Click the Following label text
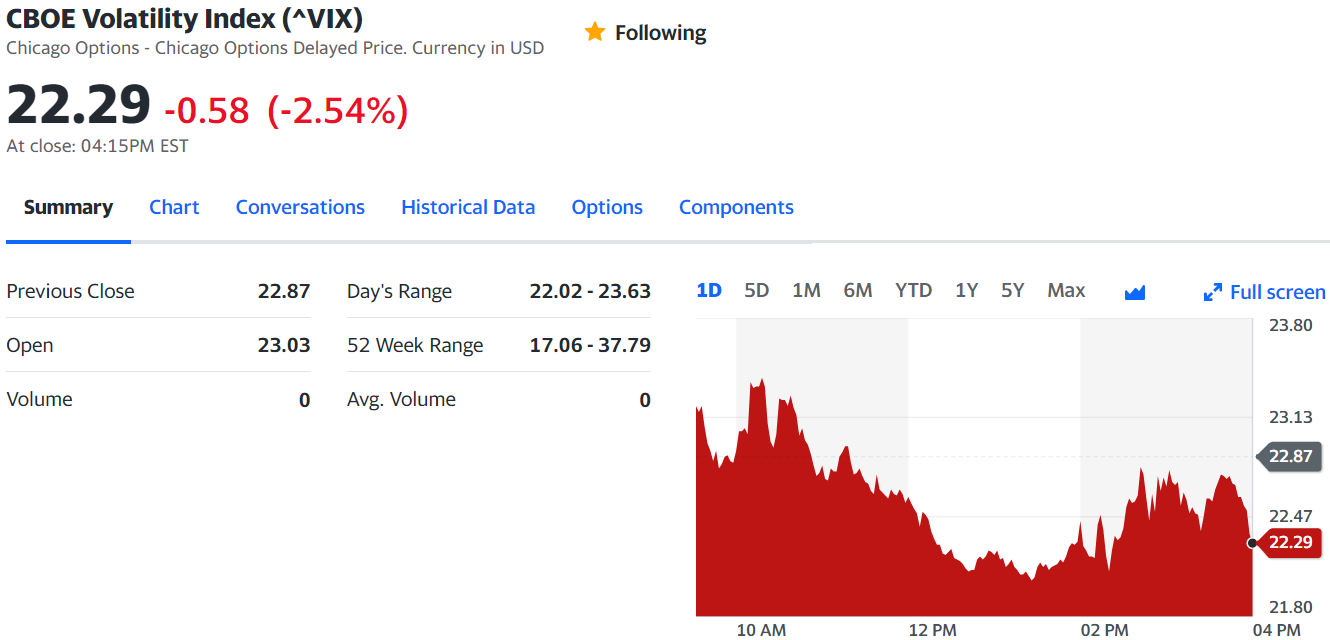 [660, 33]
